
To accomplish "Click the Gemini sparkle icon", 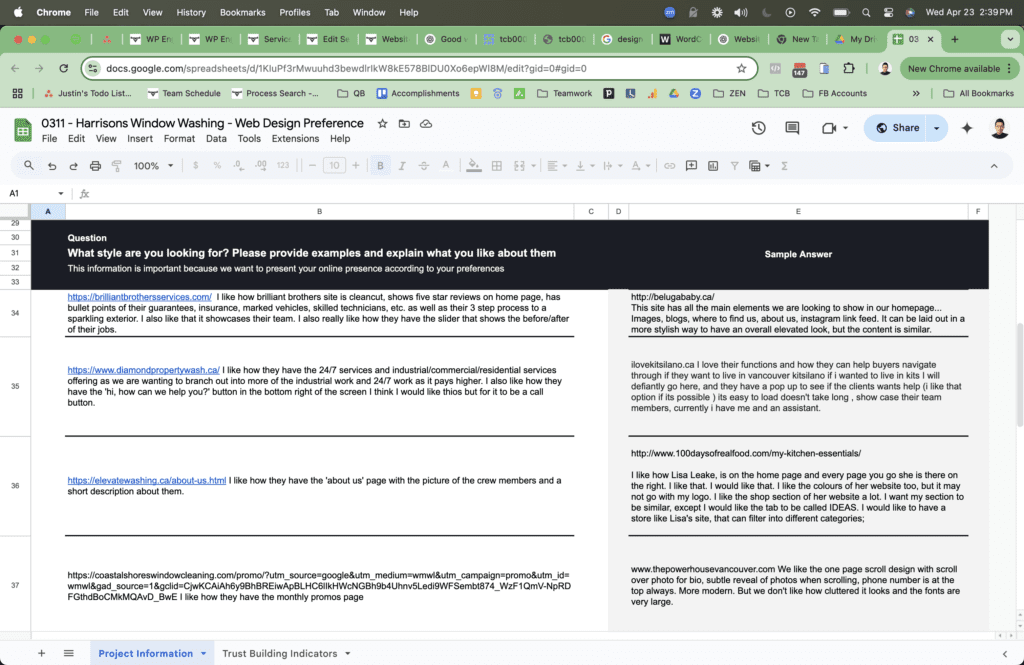I will (967, 128).
